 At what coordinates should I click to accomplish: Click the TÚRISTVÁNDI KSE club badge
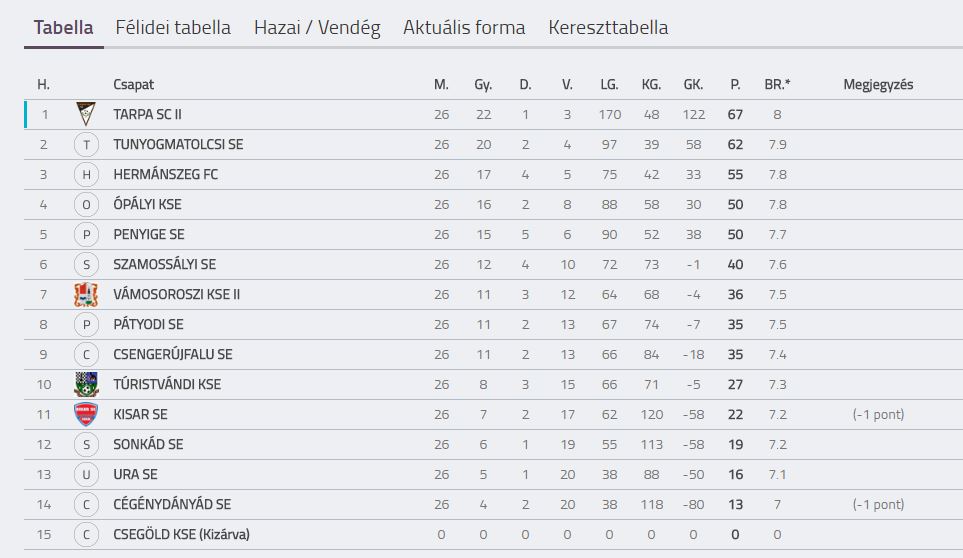coord(86,384)
